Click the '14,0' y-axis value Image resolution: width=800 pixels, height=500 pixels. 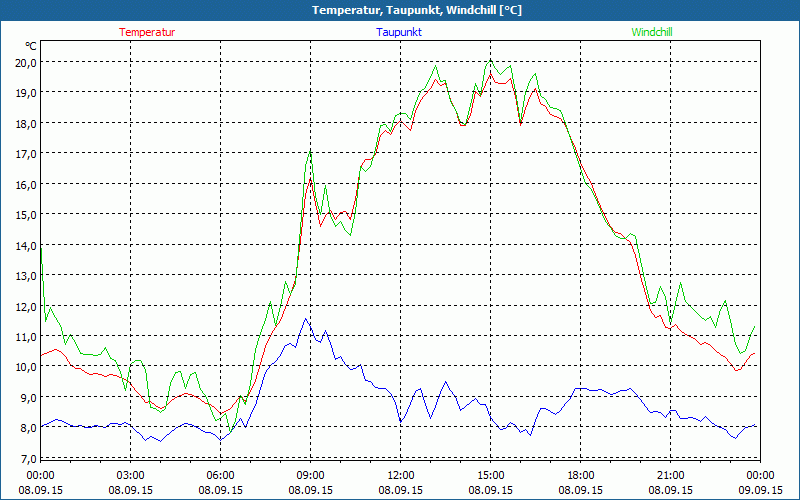point(26,245)
